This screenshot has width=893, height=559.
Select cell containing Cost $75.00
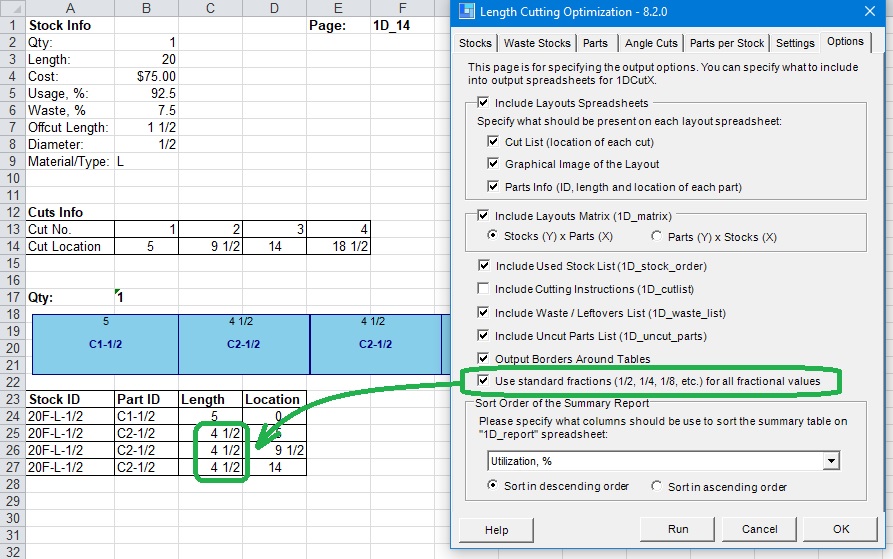pyautogui.click(x=147, y=76)
